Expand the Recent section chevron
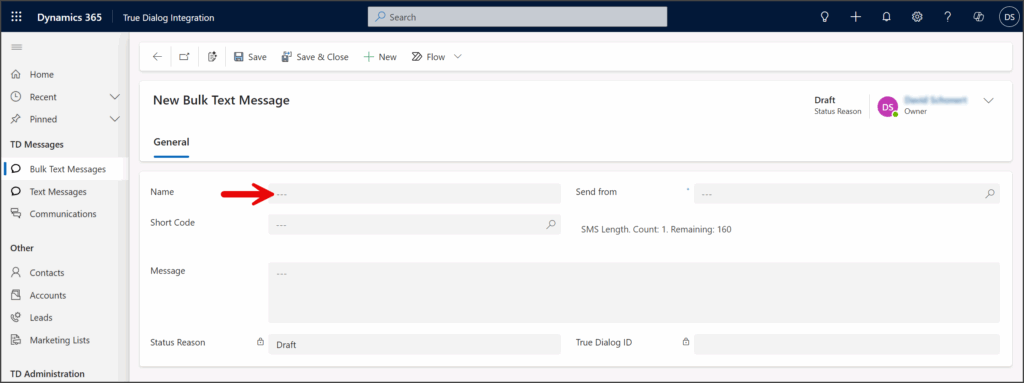This screenshot has height=383, width=1024. pyautogui.click(x=115, y=97)
